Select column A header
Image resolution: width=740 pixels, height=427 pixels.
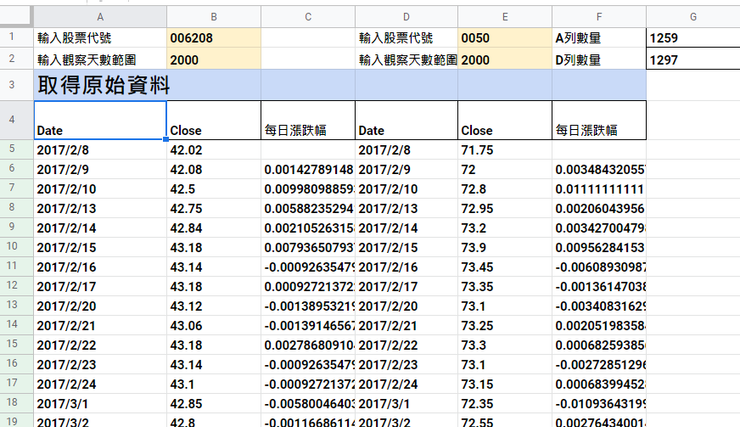coord(100,17)
